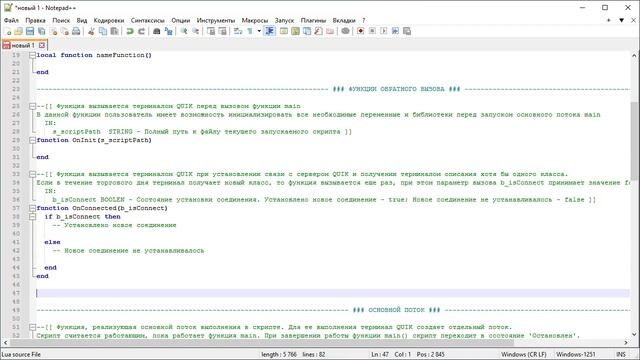Open Find dialog with the binoculars icon
Screen dimensions: 640x360
click(156, 31)
